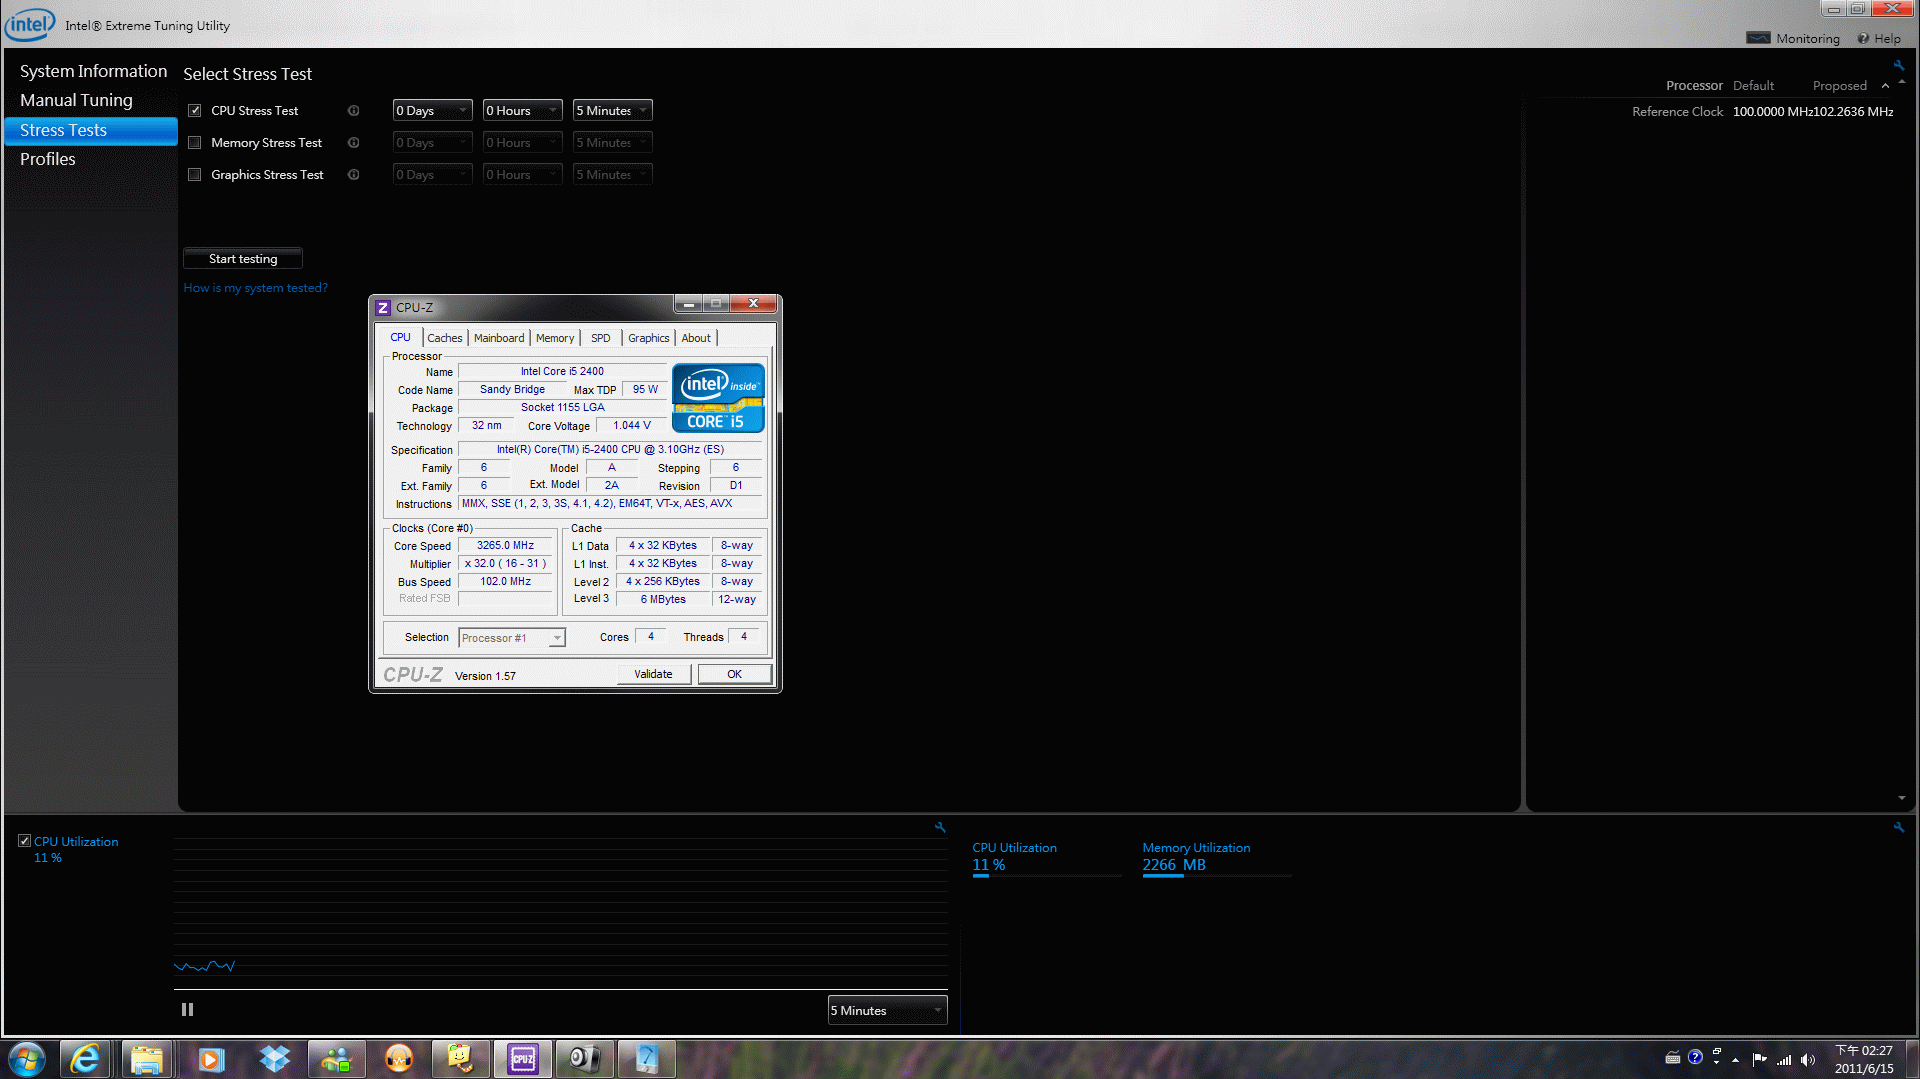Click the Action Center flag tray icon
The height and width of the screenshot is (1079, 1920).
point(1759,1059)
